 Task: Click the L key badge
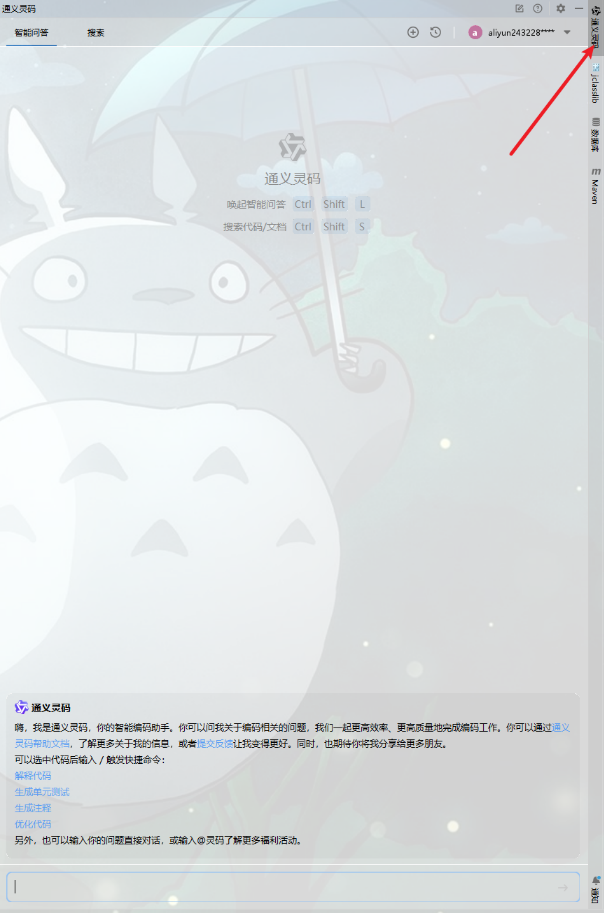(x=362, y=204)
